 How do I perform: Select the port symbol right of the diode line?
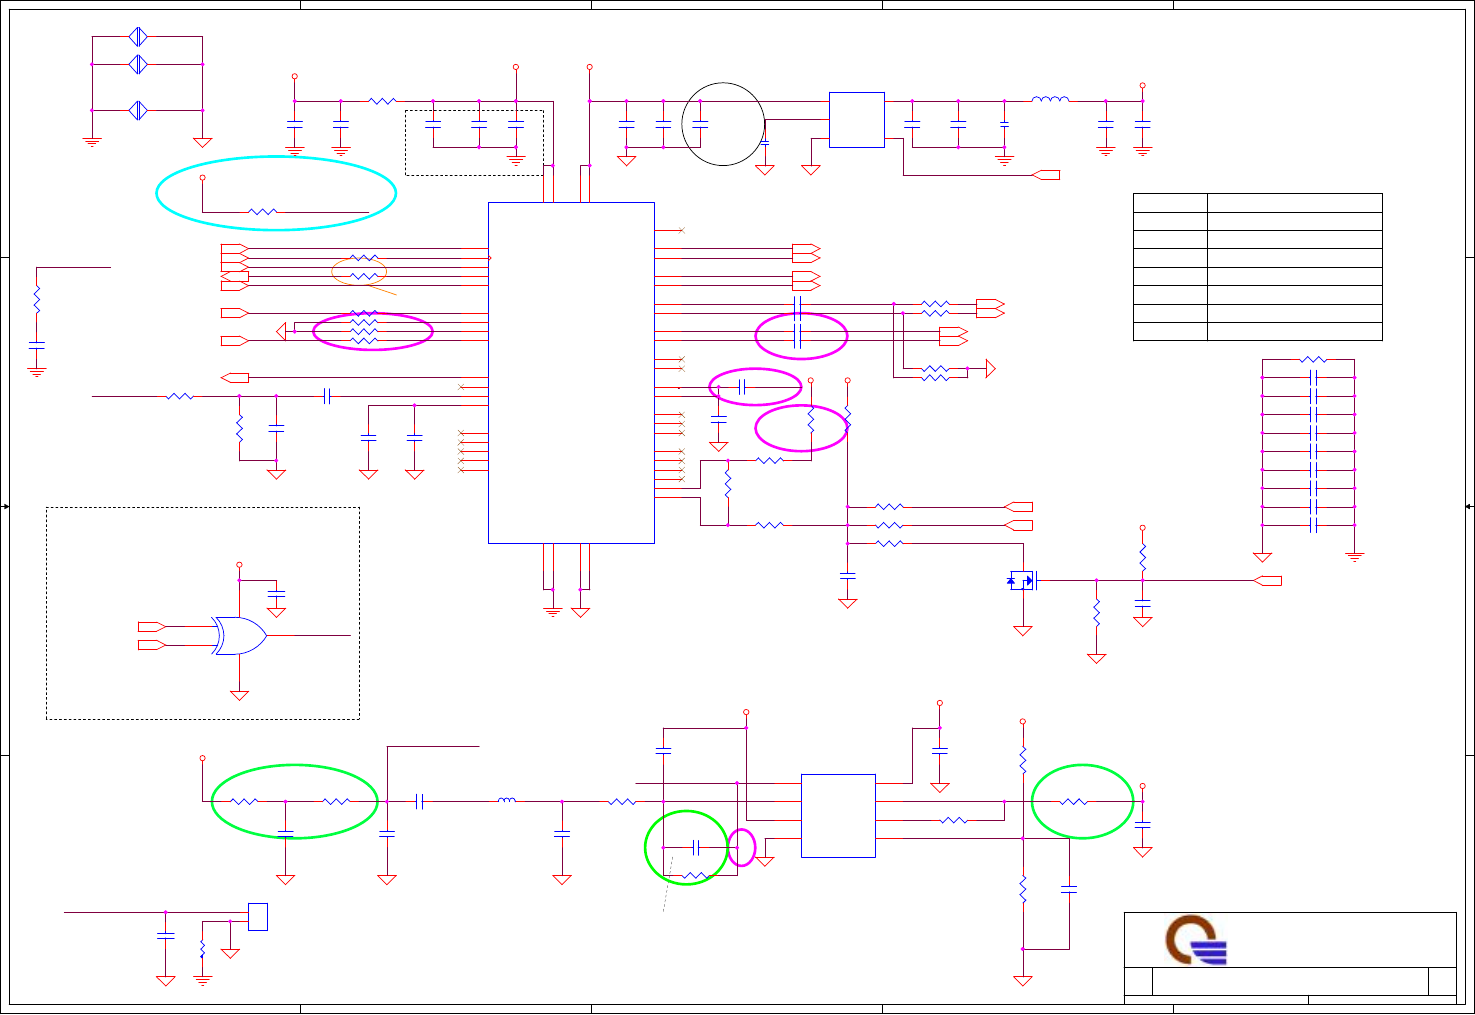[1268, 580]
